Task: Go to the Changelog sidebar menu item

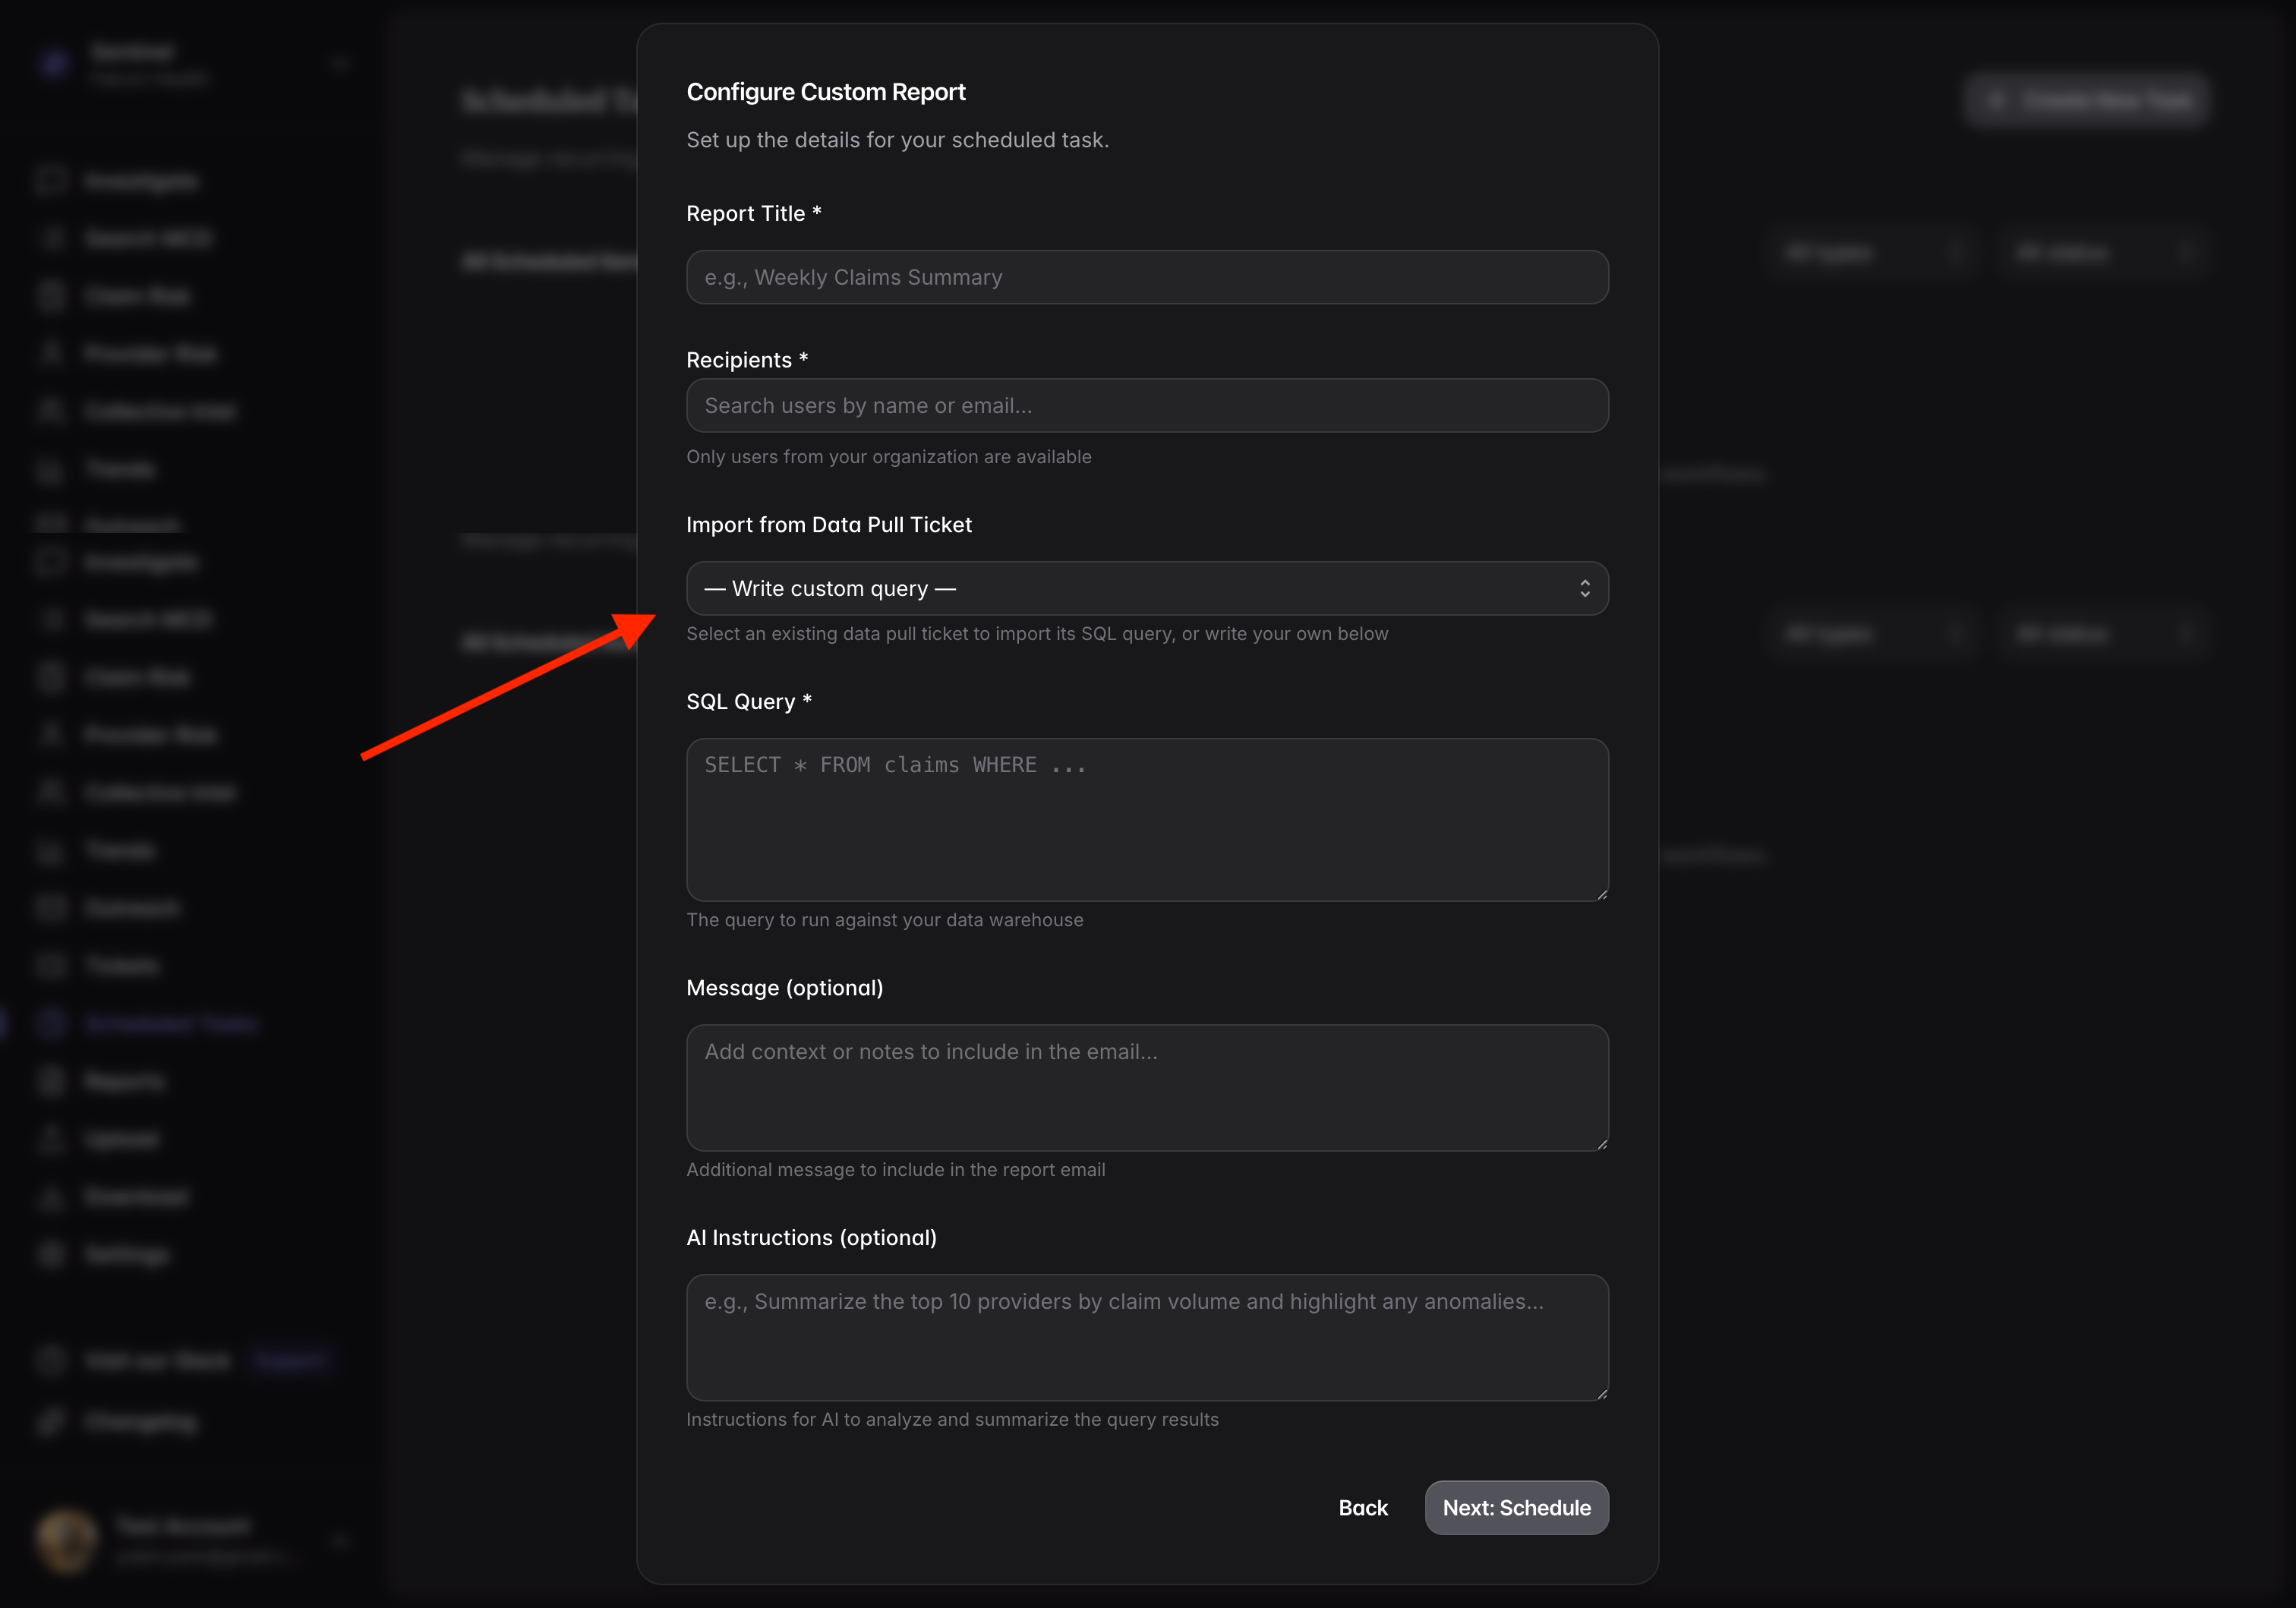Action: (141, 1421)
